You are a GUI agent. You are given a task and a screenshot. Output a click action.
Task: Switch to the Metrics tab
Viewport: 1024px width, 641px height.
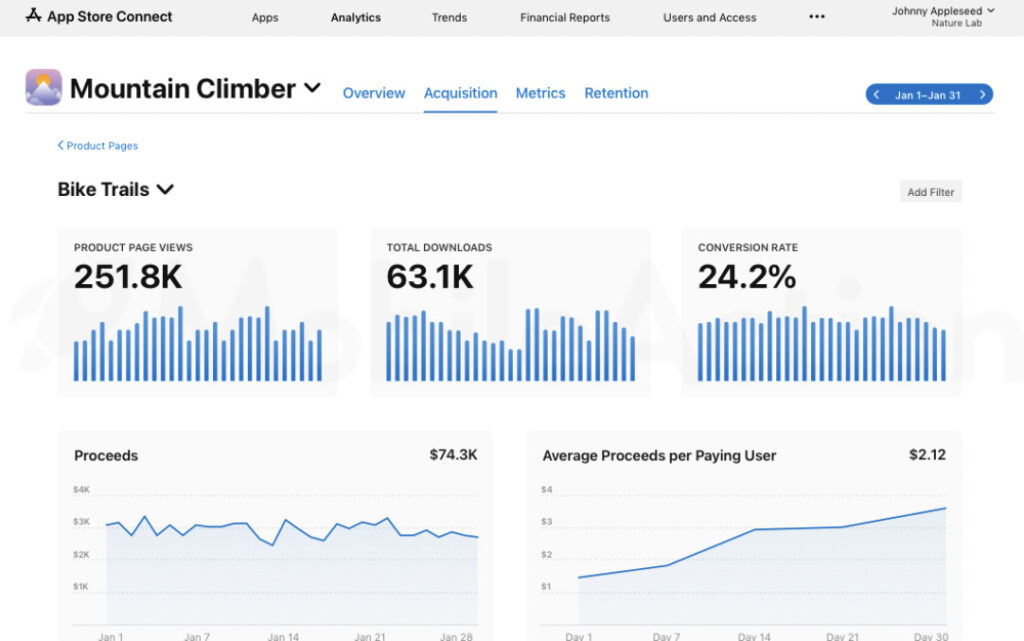click(541, 93)
